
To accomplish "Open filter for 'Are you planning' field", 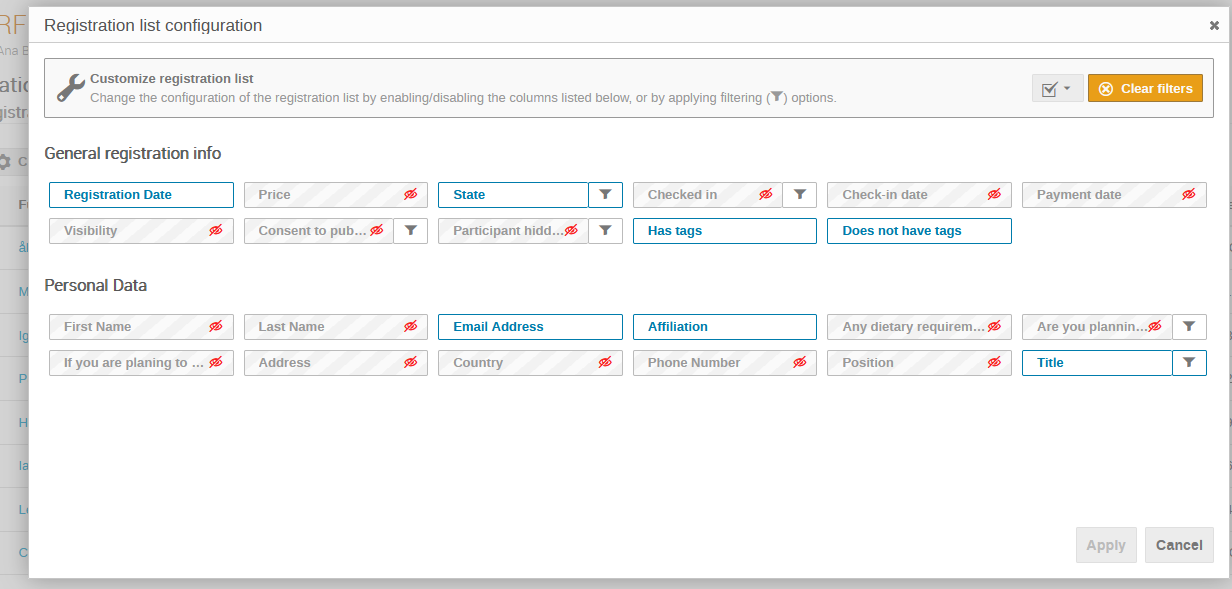I will [x=1189, y=327].
